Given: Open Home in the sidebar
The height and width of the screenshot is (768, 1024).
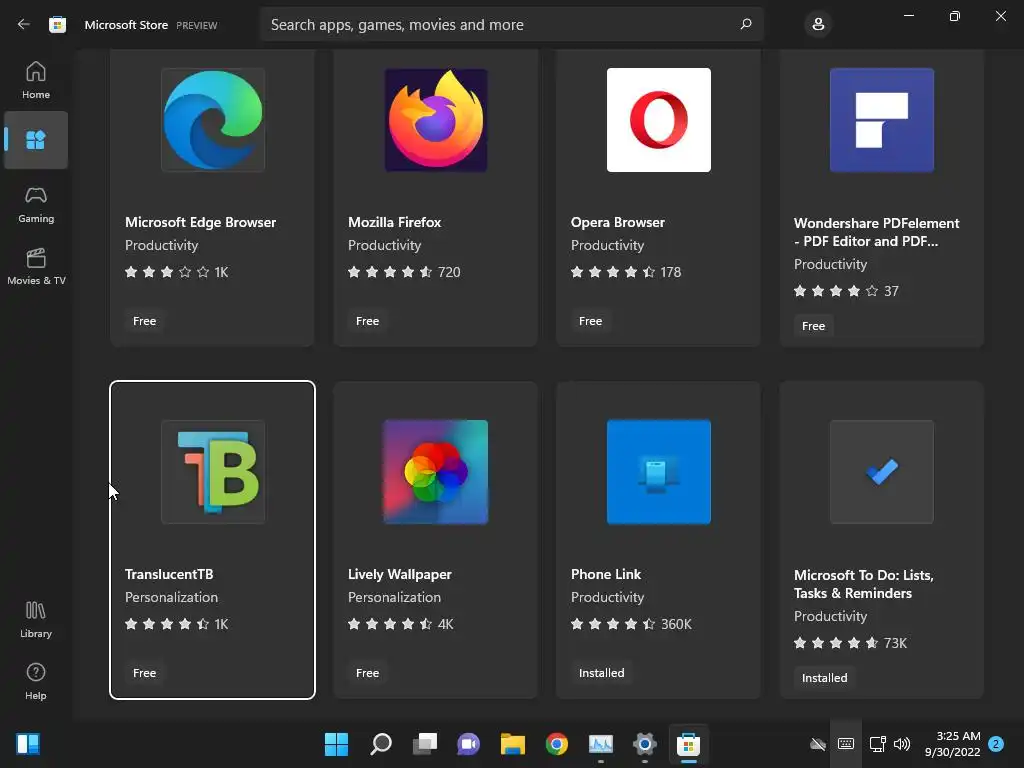Looking at the screenshot, I should pyautogui.click(x=36, y=80).
